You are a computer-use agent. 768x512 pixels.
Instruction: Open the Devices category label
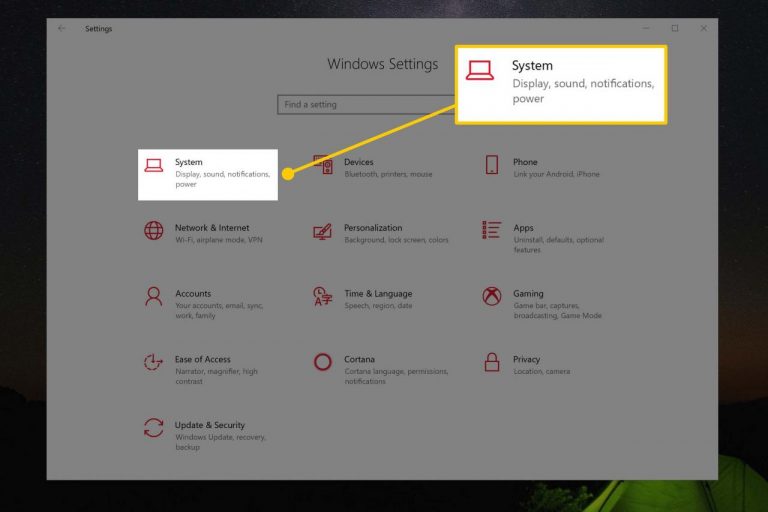point(359,162)
